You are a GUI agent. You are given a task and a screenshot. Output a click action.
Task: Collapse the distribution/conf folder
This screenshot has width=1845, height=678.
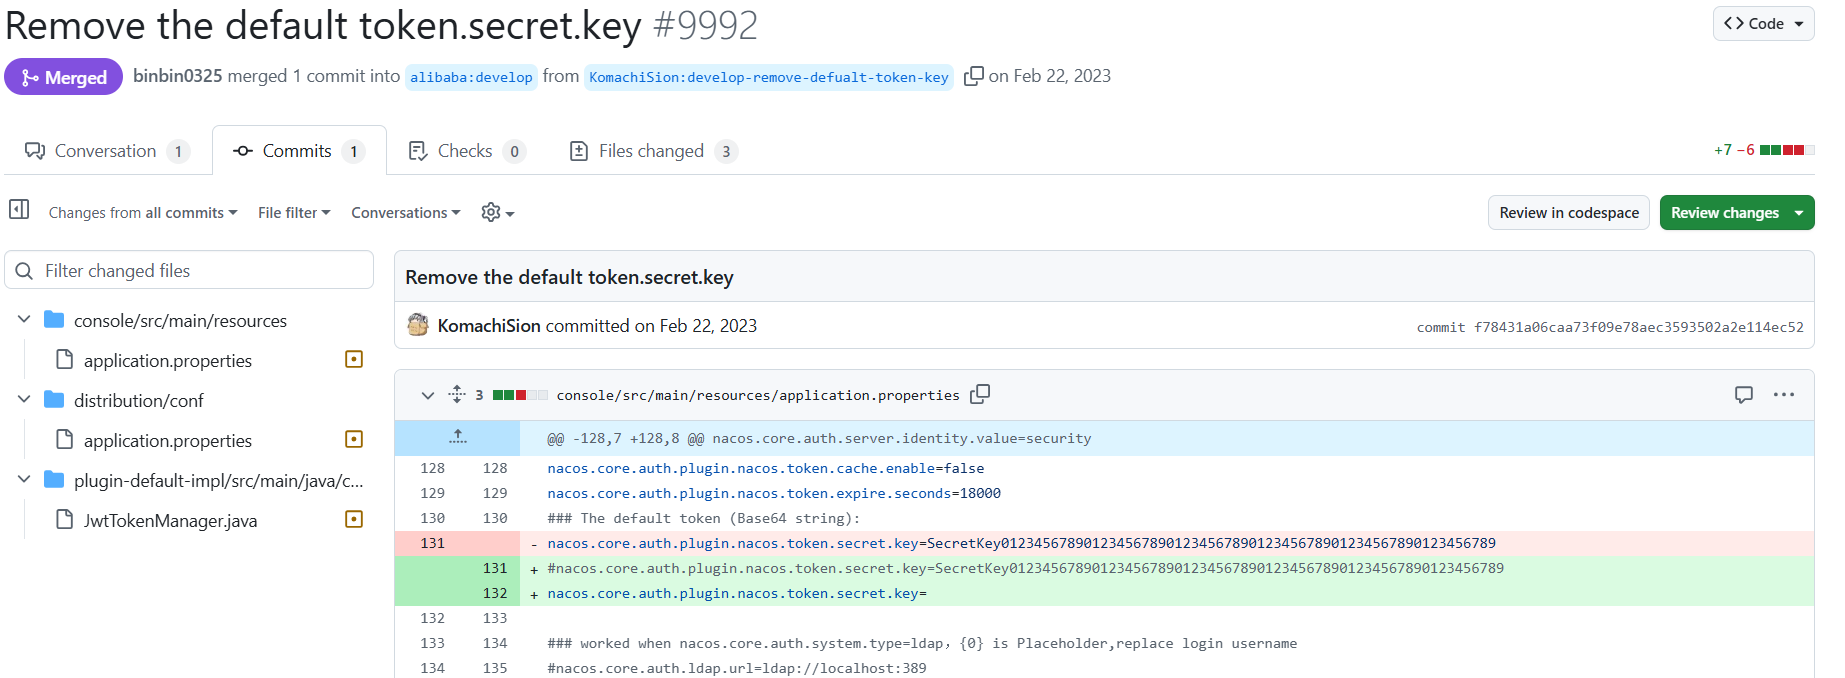24,400
